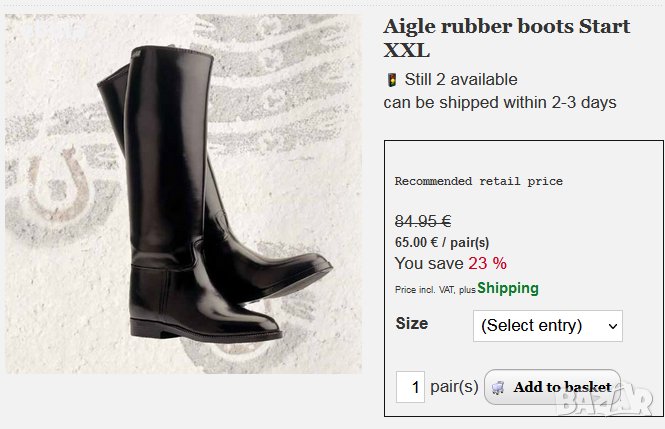
Task: Click the Size label
Action: (412, 323)
